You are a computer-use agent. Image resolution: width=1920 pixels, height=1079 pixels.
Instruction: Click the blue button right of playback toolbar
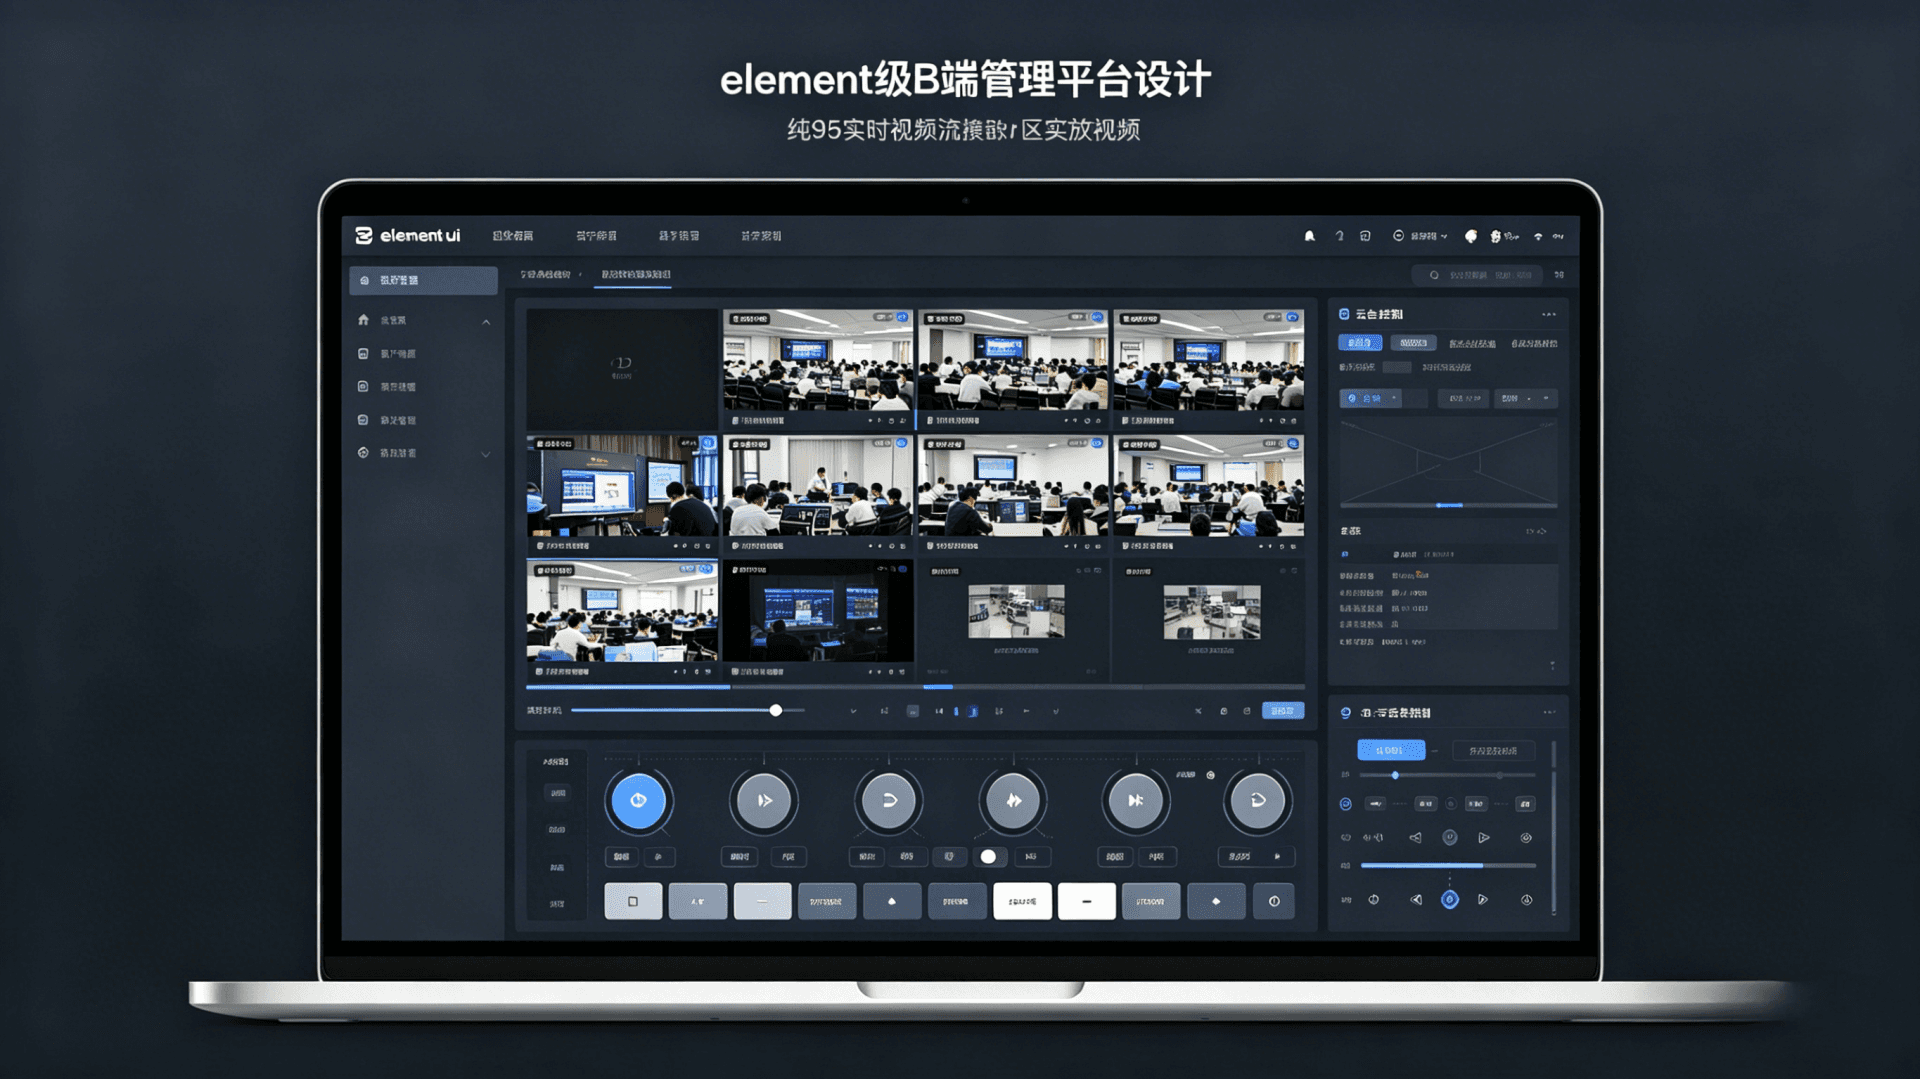click(1282, 711)
